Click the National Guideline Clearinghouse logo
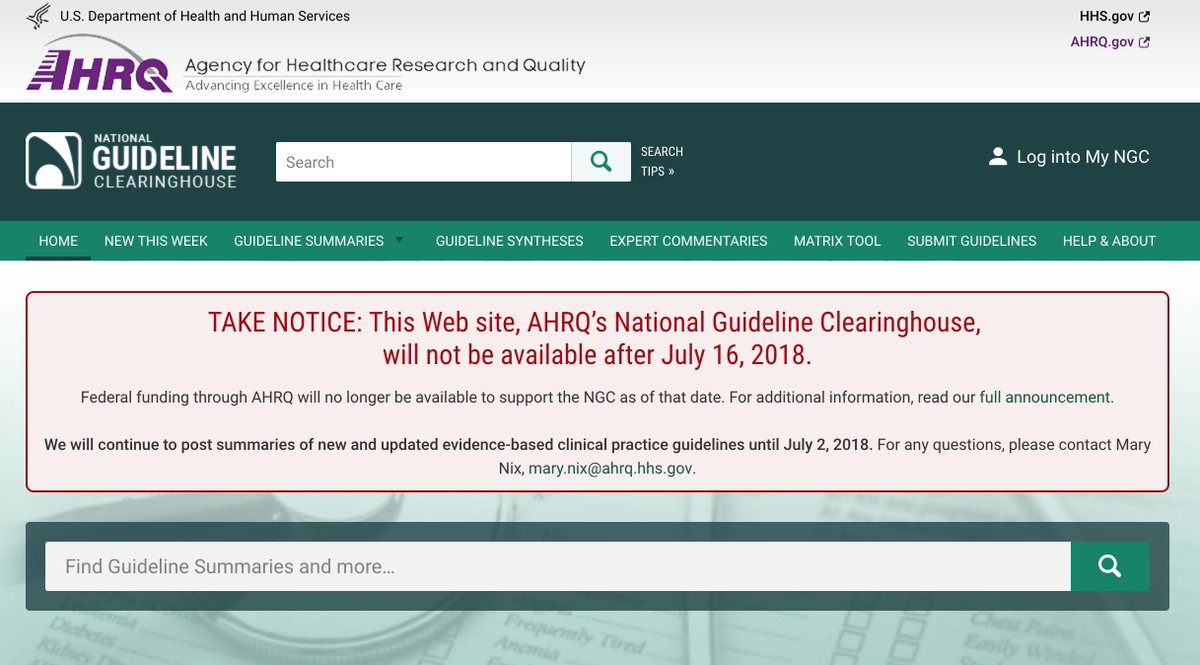Screen dimensions: 1200x665 pos(131,161)
